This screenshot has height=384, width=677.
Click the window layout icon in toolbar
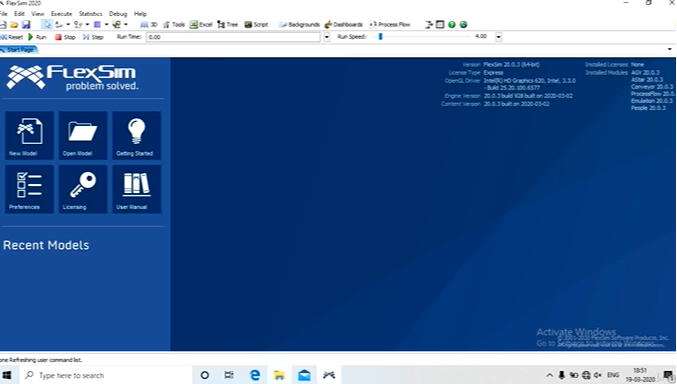[440, 25]
